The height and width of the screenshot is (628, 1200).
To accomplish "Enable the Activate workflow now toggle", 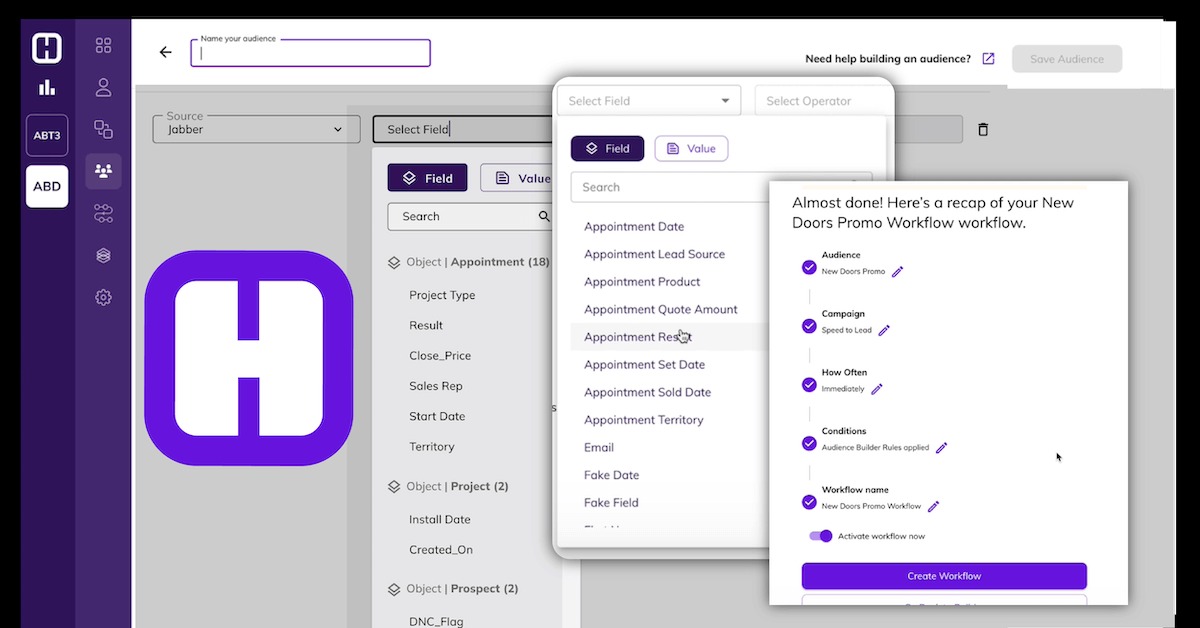I will tap(820, 536).
